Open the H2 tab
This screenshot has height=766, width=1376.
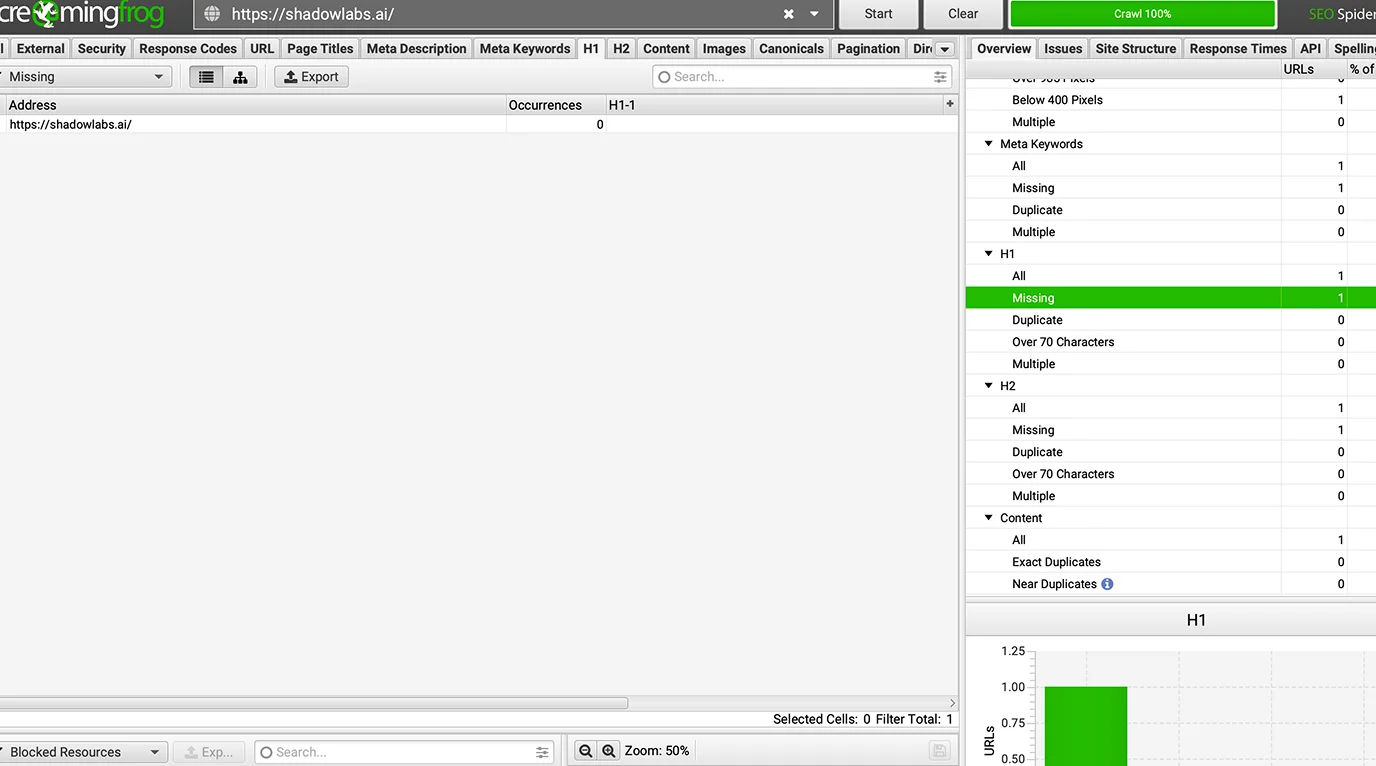coord(621,49)
